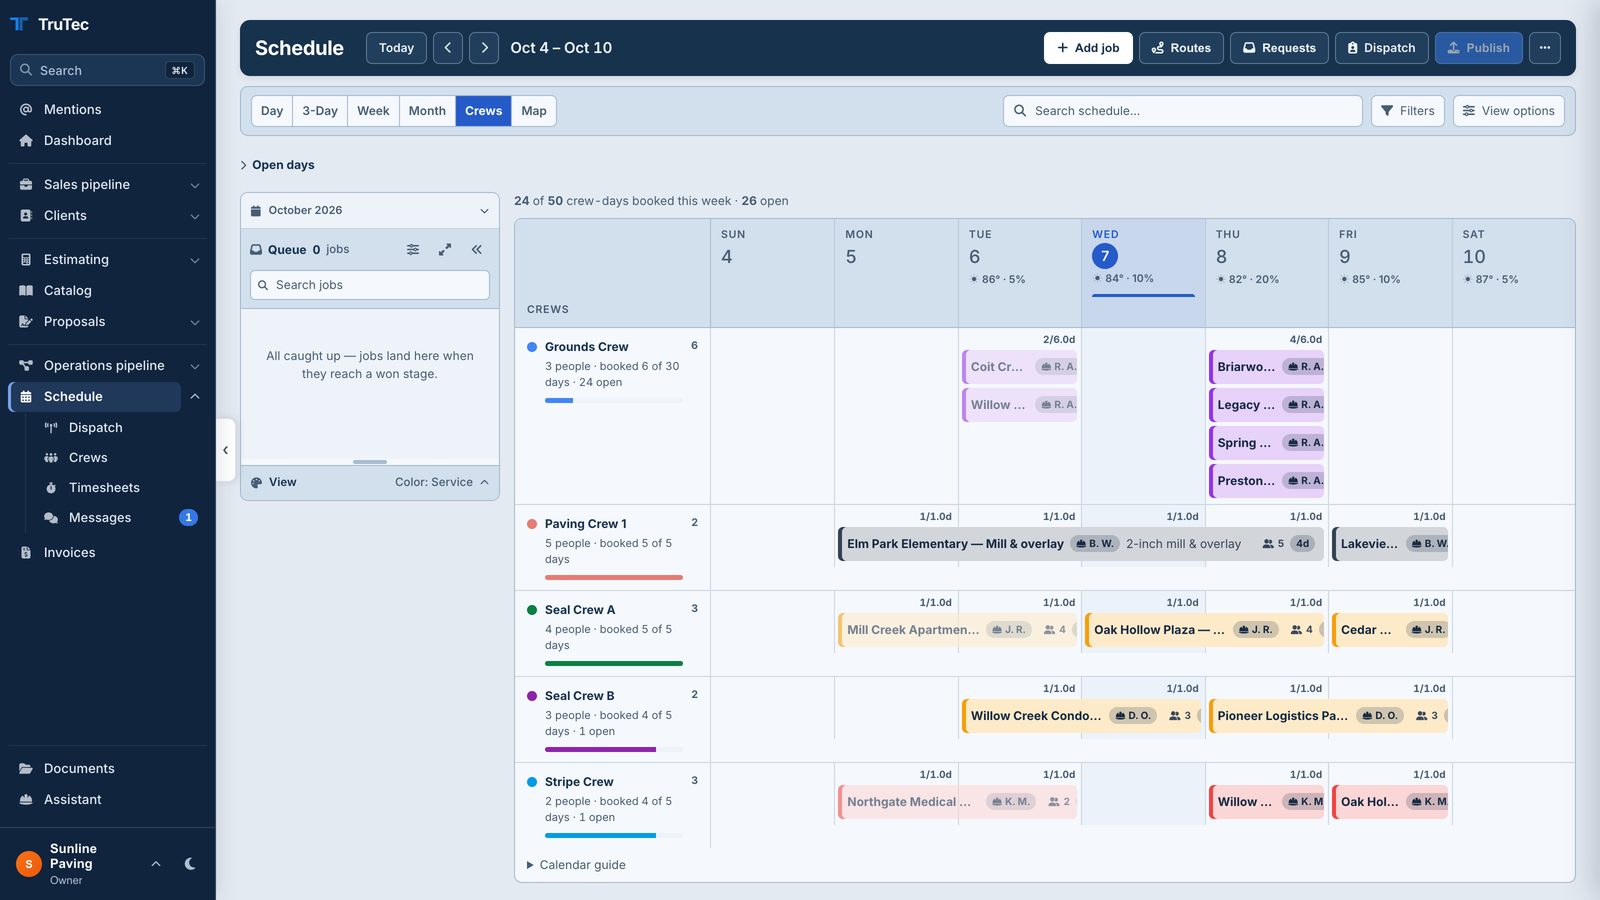Image resolution: width=1600 pixels, height=900 pixels.
Task: Open Color: Service view dropdown
Action: (x=442, y=483)
